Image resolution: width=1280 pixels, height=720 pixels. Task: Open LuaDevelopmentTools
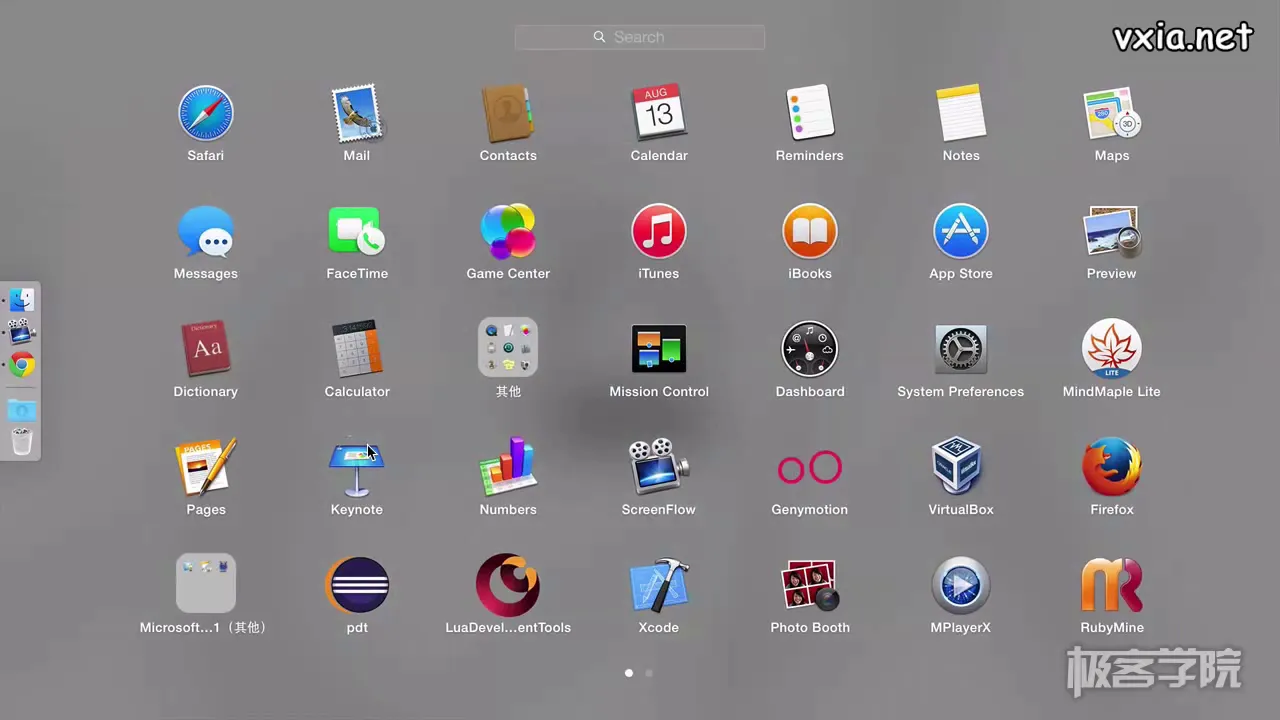[508, 585]
